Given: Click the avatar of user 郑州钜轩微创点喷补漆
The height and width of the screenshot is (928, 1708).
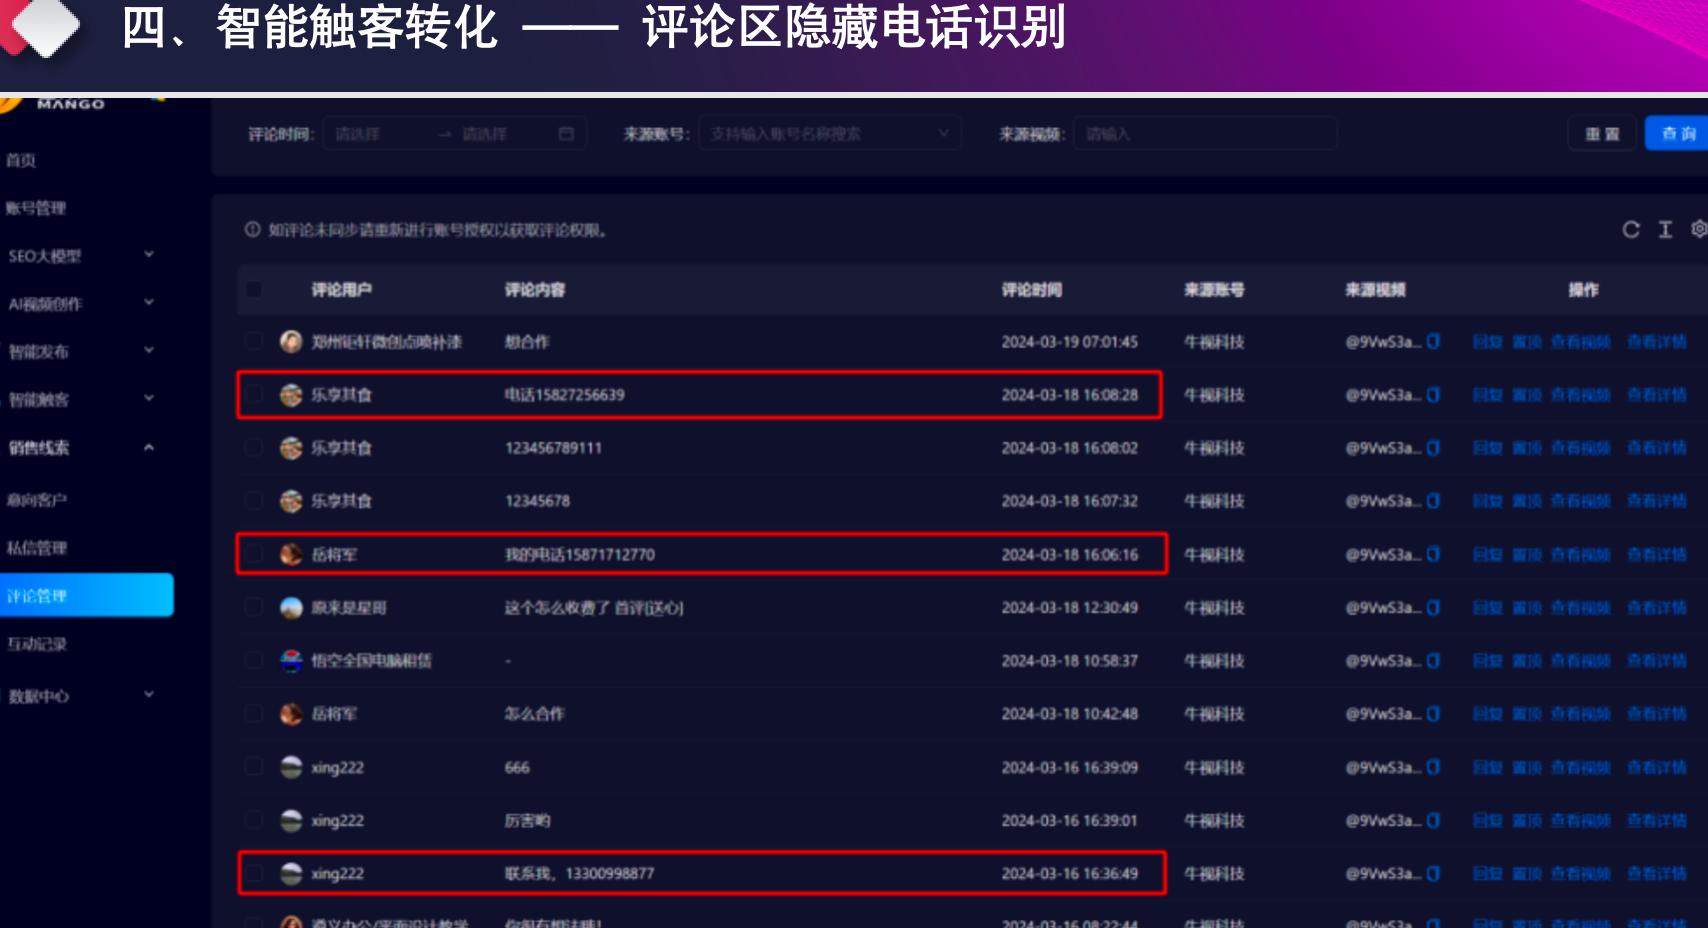Looking at the screenshot, I should [x=291, y=342].
